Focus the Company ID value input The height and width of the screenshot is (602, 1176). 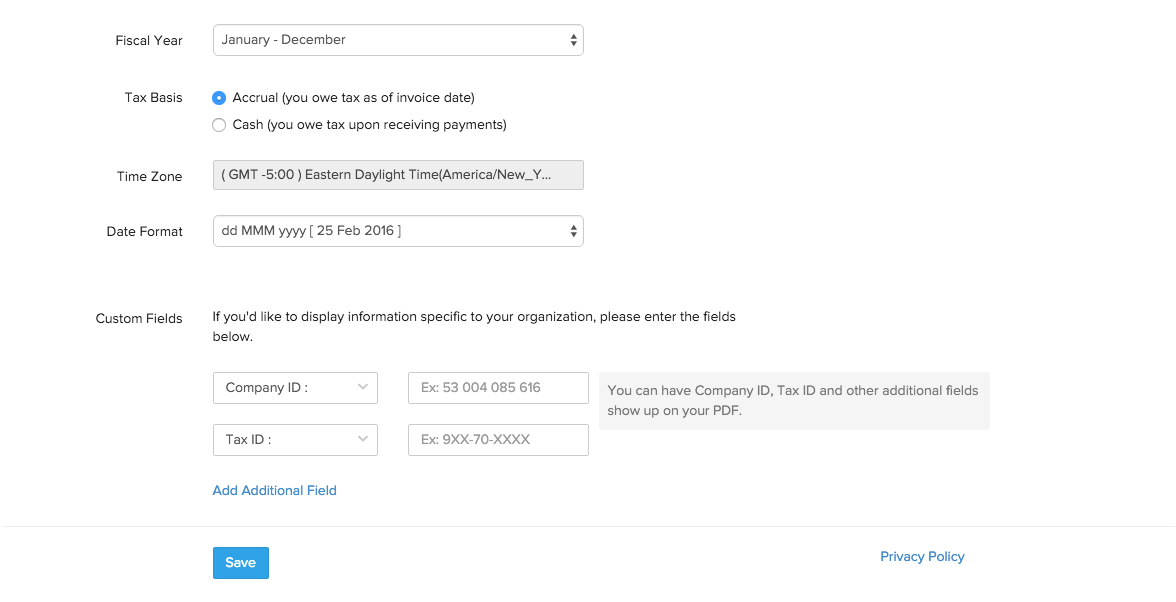[x=498, y=388]
